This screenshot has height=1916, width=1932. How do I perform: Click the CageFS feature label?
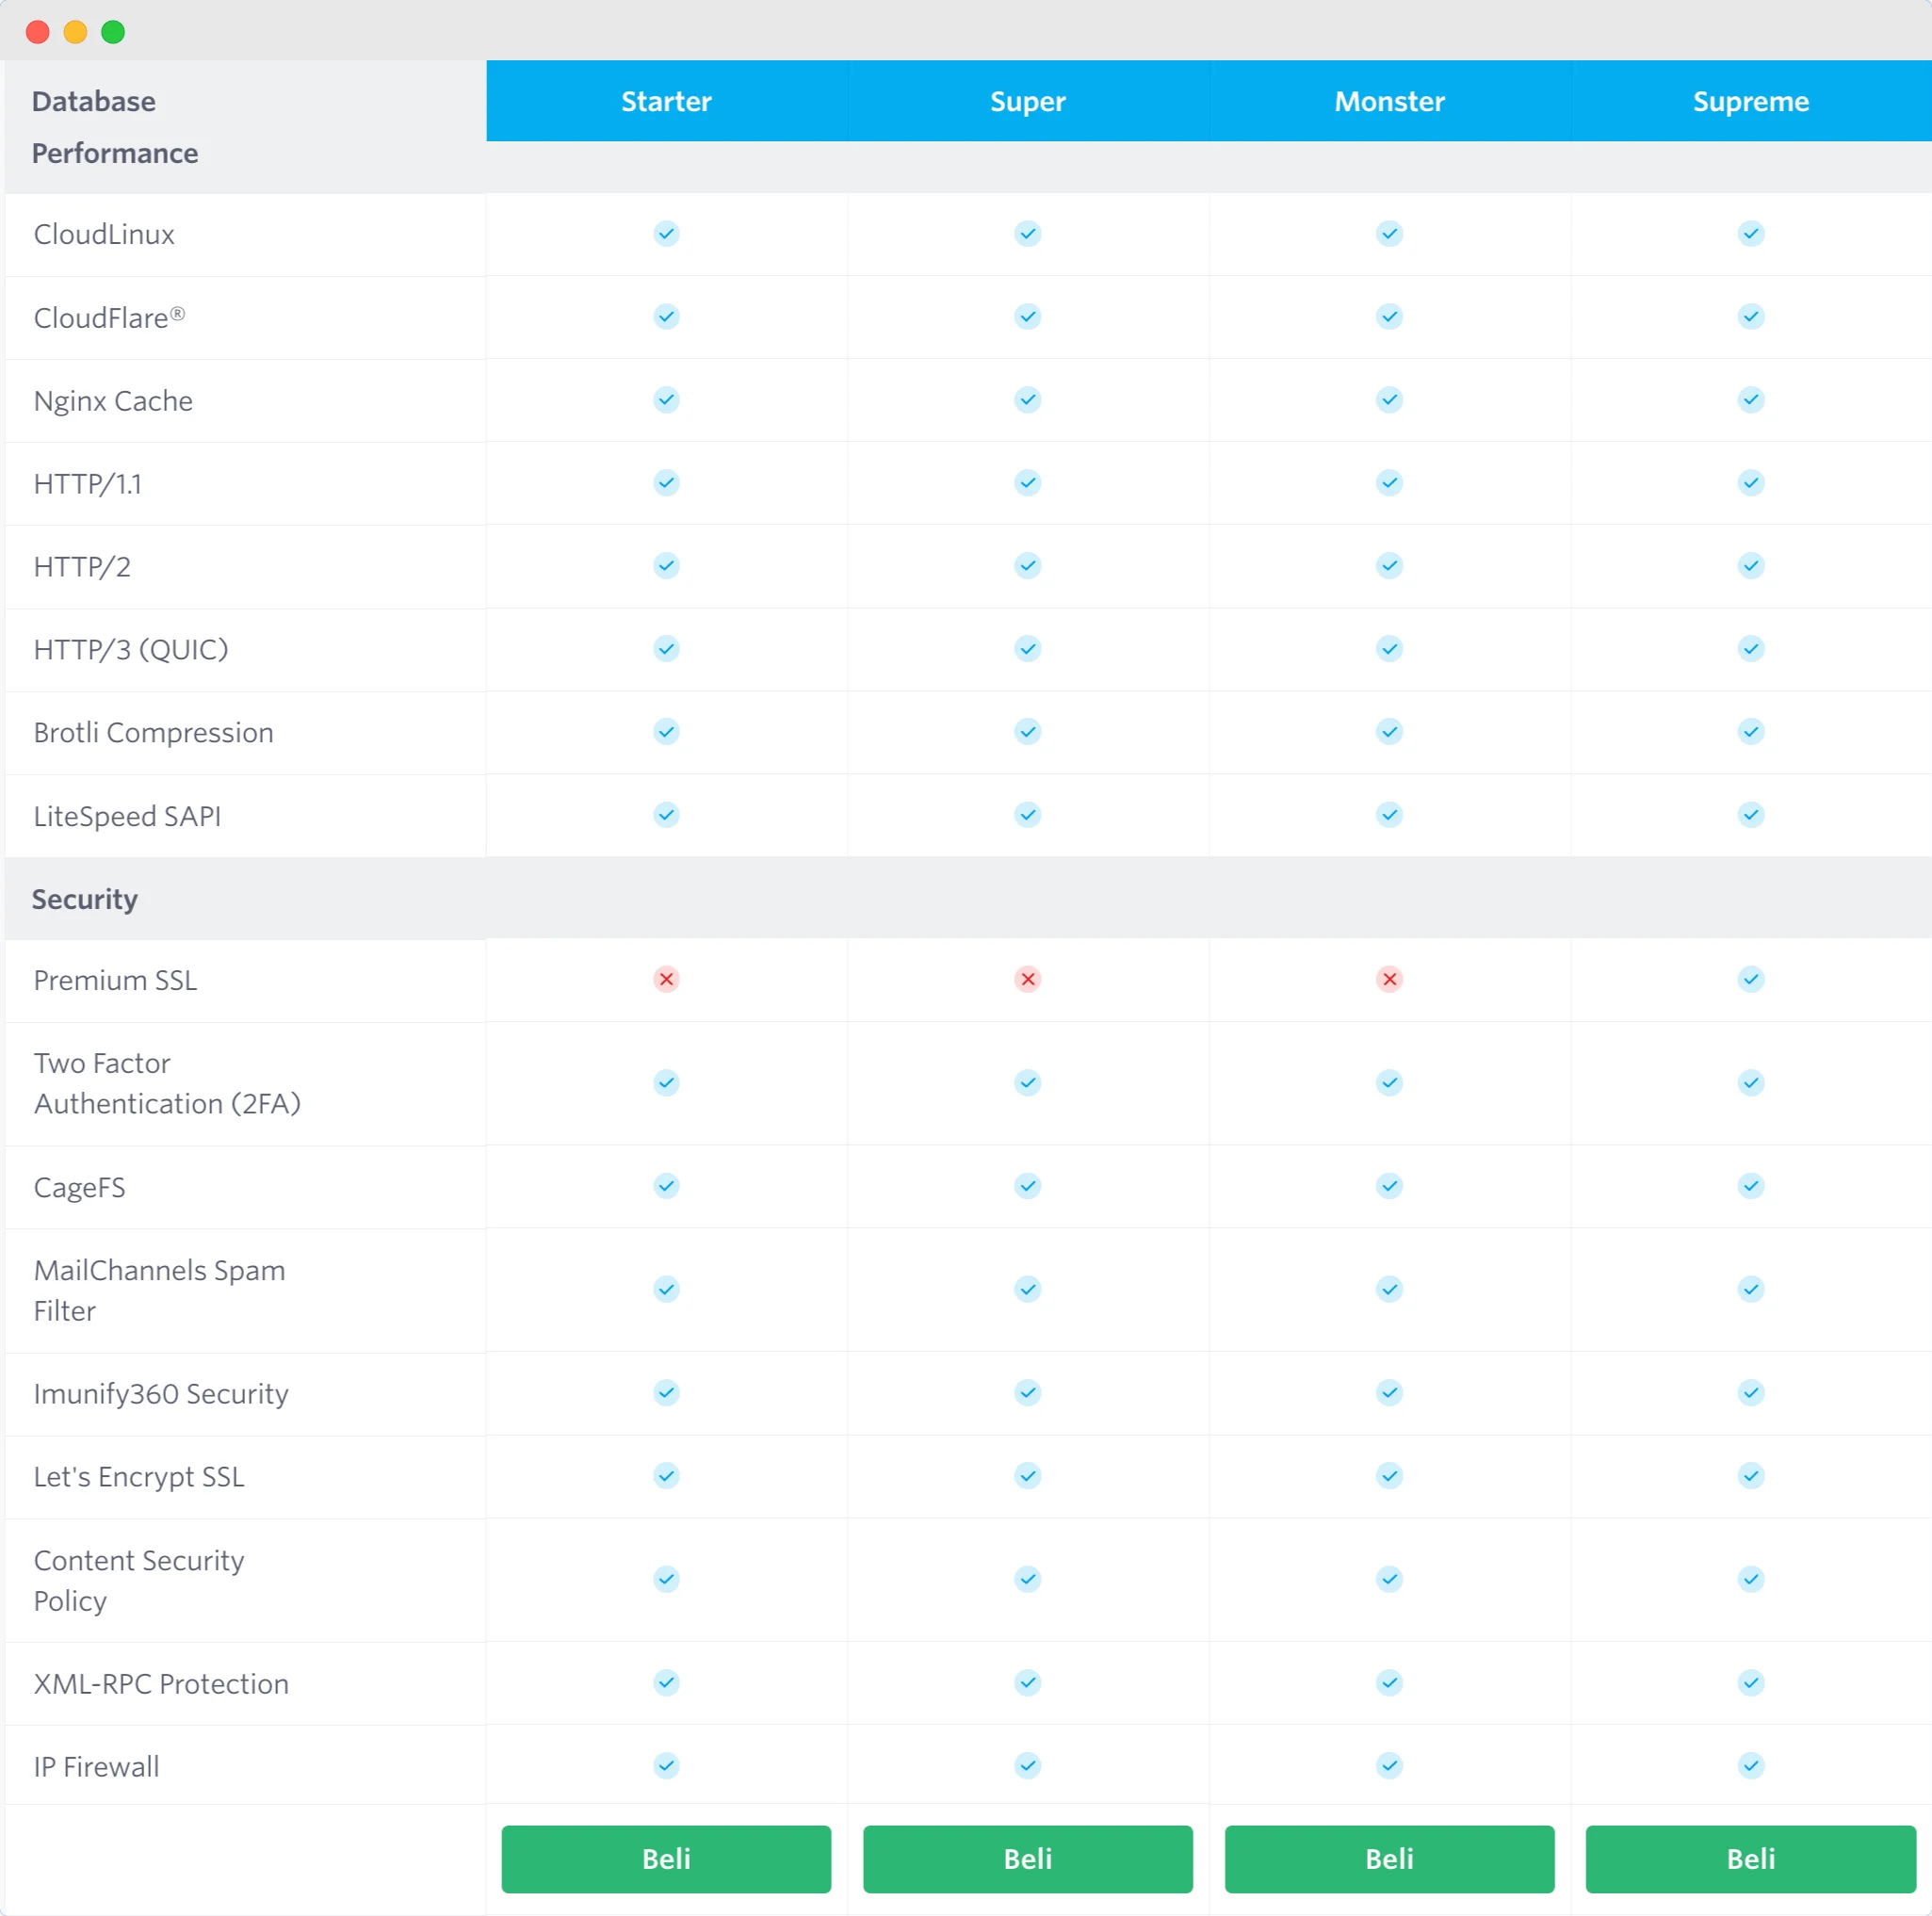coord(79,1187)
